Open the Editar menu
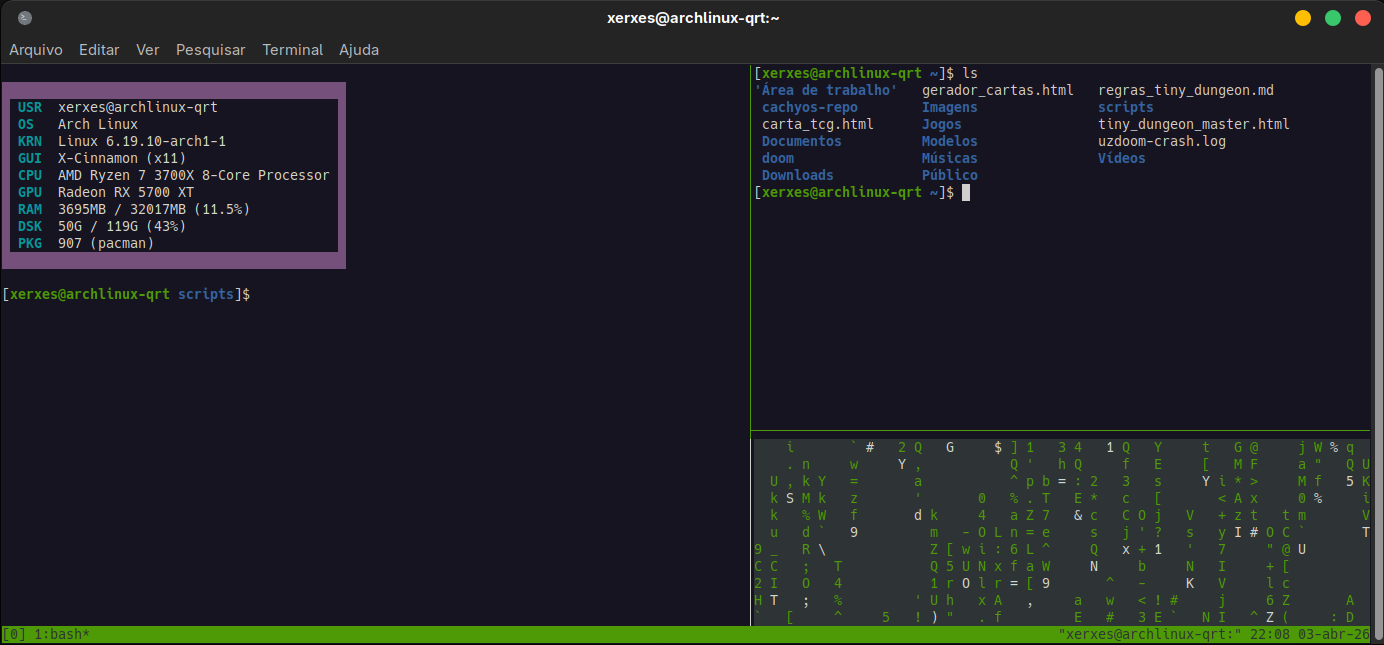Viewport: 1384px width, 645px height. [99, 50]
